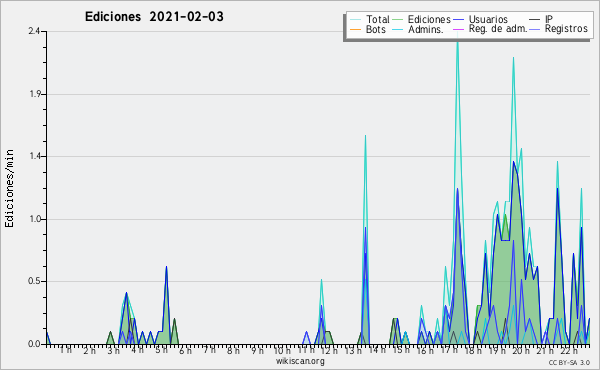600x370 pixels.
Task: Click the '5 h' x-axis label
Action: 161,350
